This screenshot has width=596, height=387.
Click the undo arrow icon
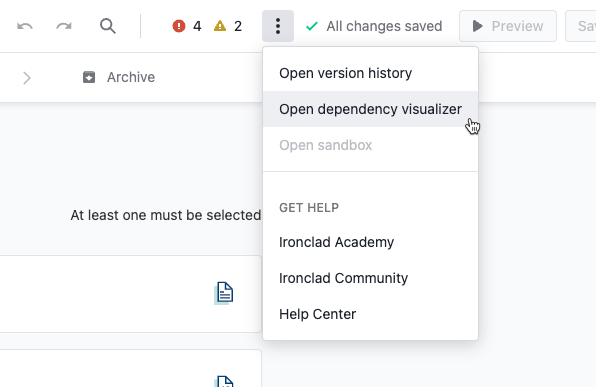[25, 26]
